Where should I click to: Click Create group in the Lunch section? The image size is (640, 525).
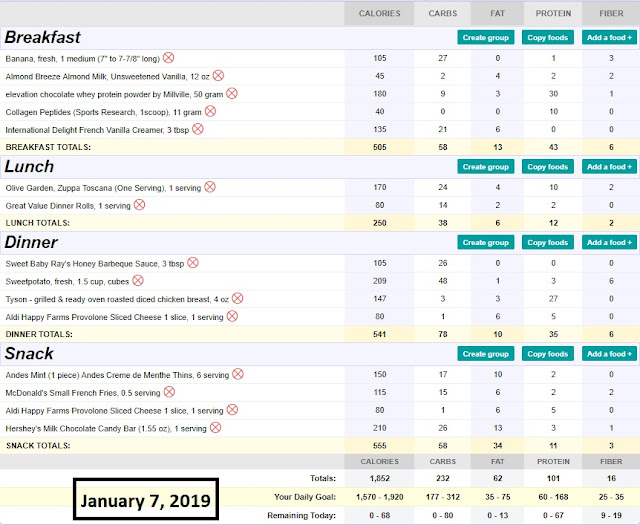click(486, 167)
